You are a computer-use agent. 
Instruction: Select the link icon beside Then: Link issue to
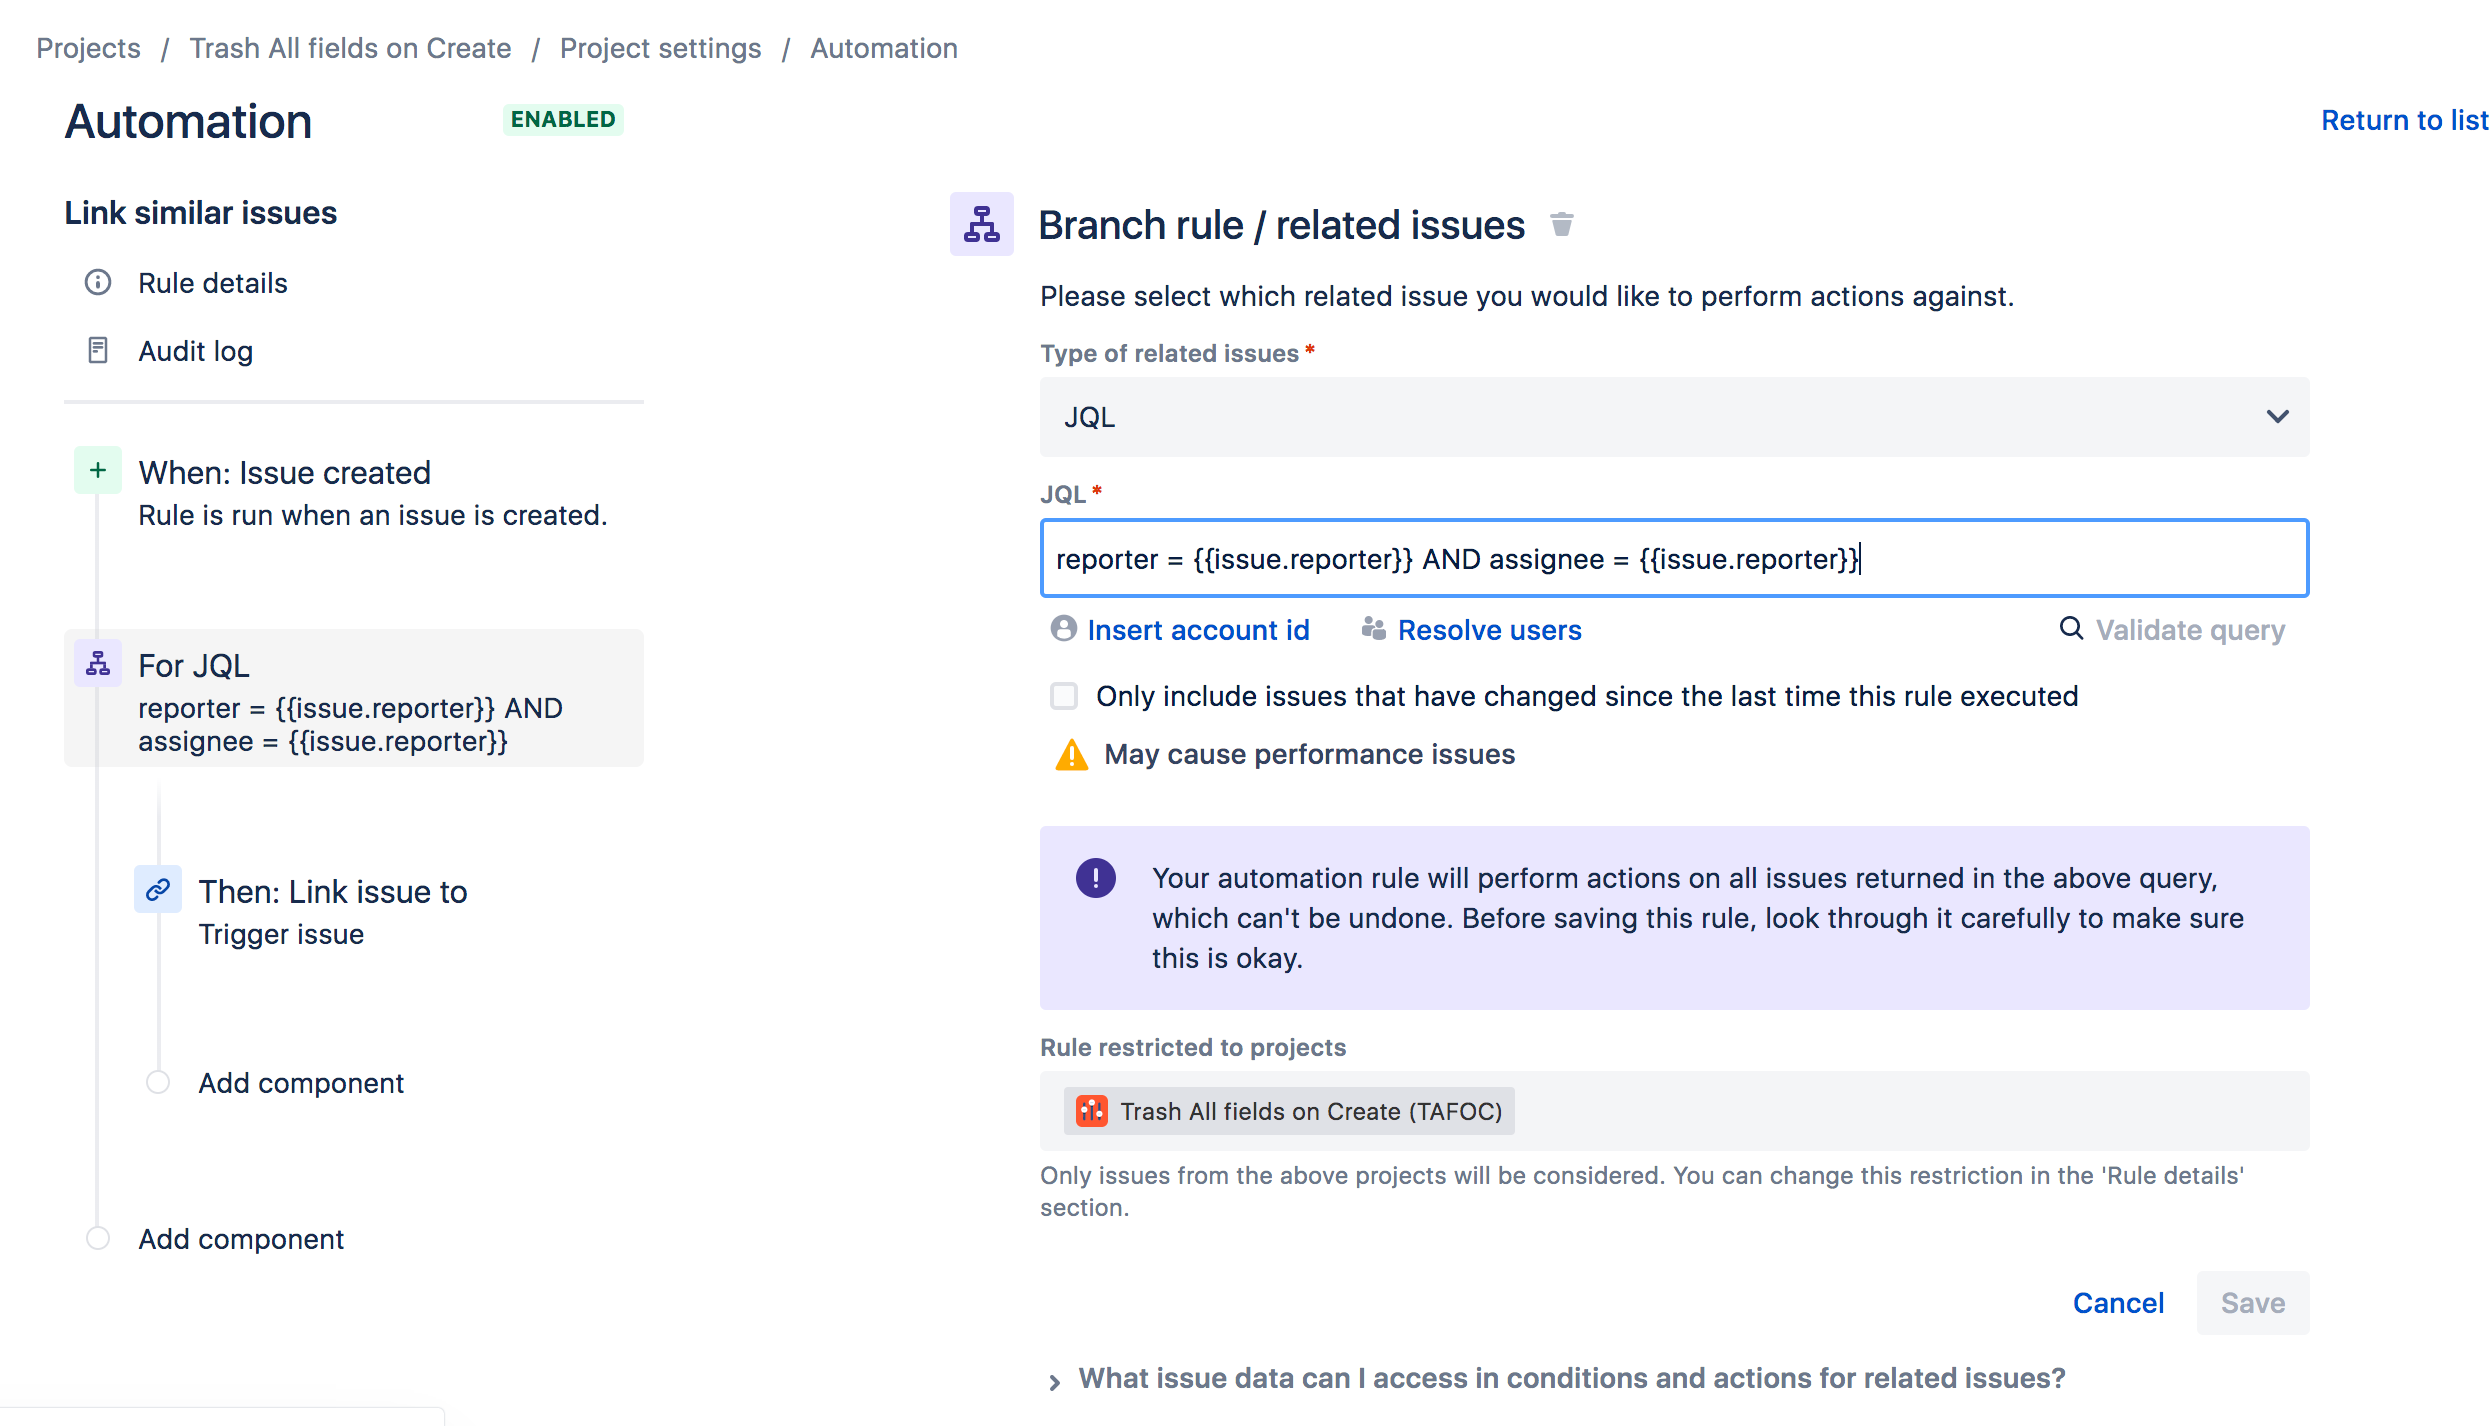(157, 888)
